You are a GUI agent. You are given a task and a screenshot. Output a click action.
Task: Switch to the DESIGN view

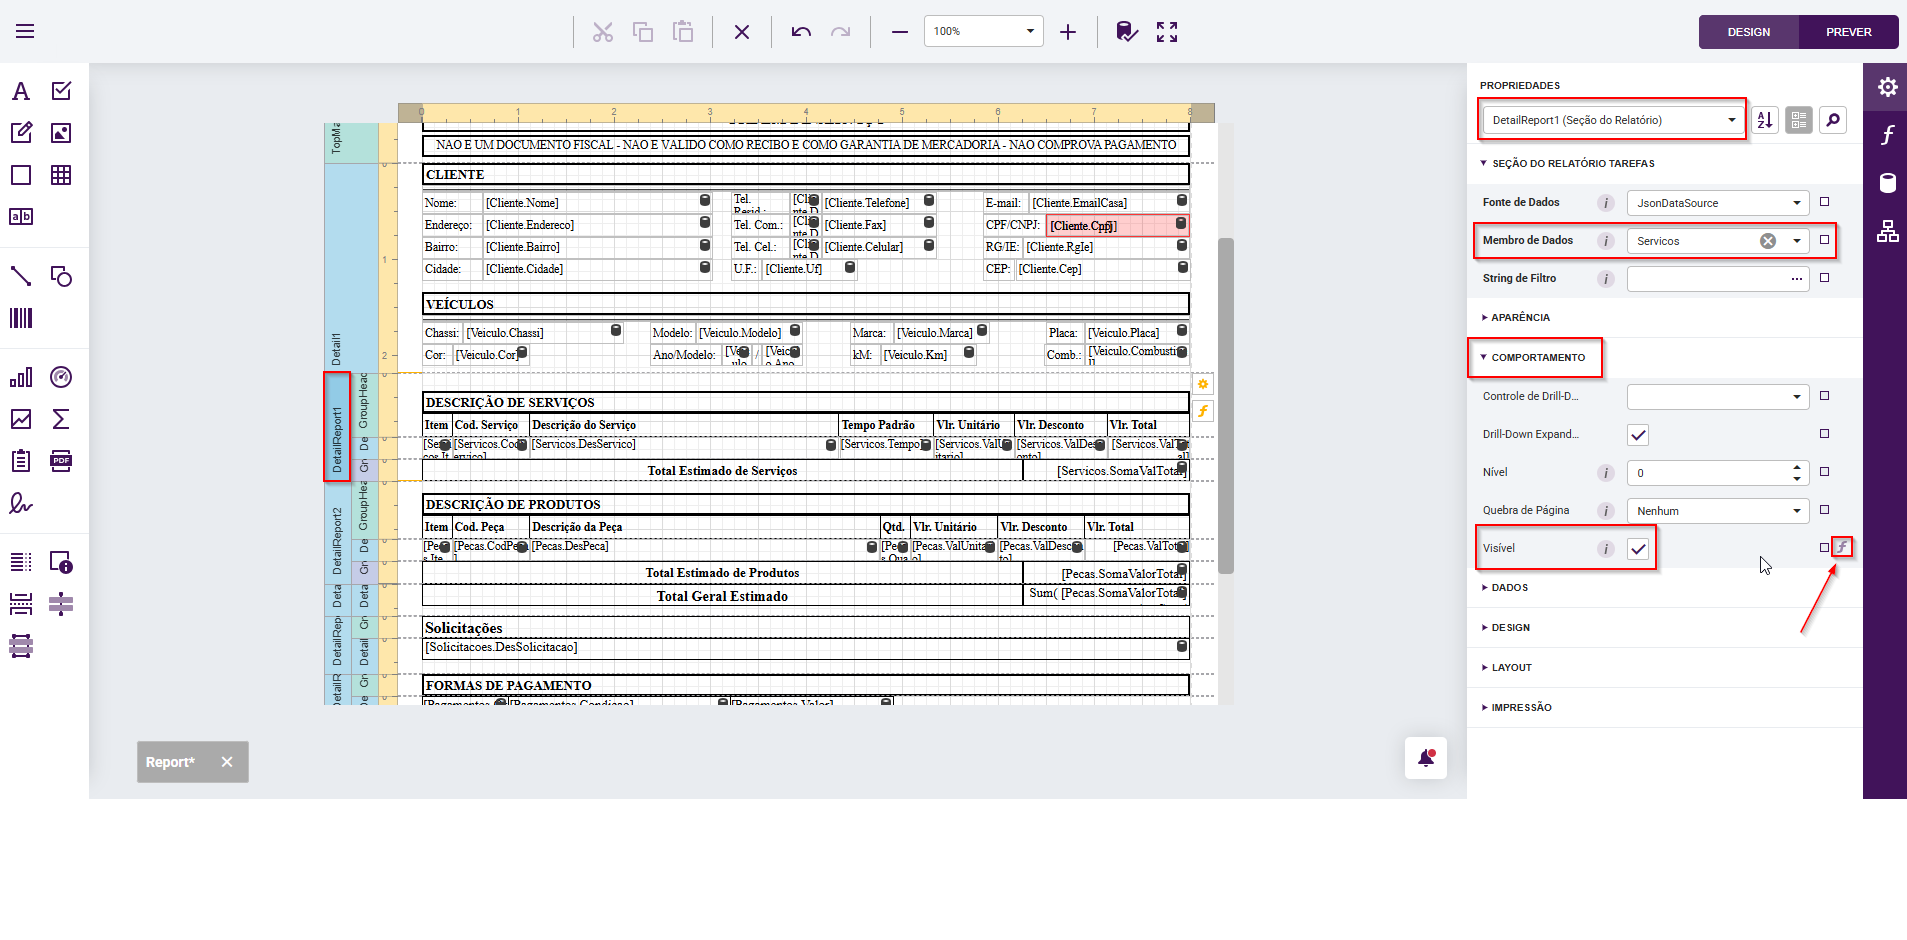click(x=1749, y=32)
